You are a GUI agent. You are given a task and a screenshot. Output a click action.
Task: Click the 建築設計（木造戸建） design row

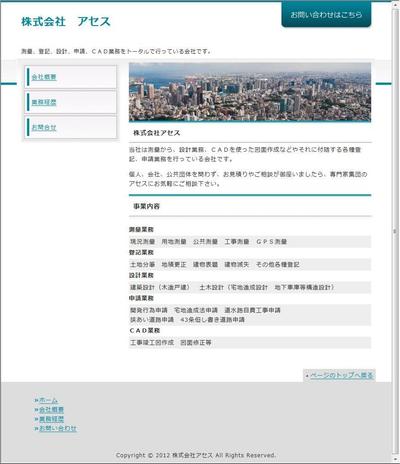point(250,287)
